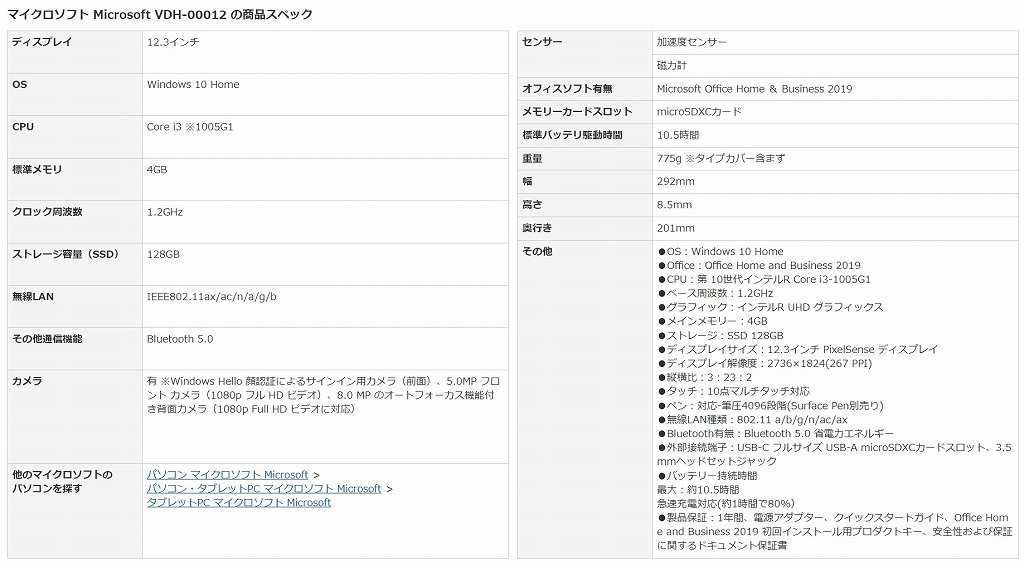Open the パソコン・タブレットPC マイクロソフト Microsoft link

264,489
